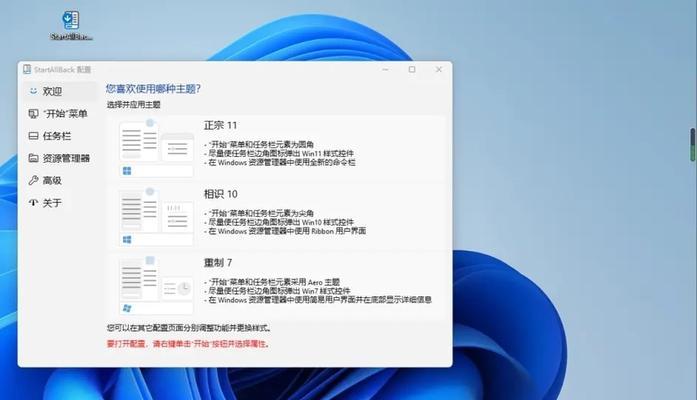The height and width of the screenshot is (400, 697).
Task: Apply the 相识 10 theme title
Action: (220, 194)
